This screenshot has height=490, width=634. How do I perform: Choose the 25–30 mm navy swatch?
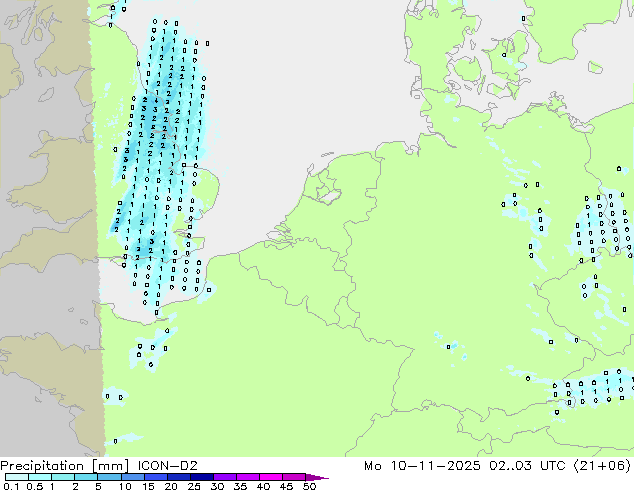[201, 477]
